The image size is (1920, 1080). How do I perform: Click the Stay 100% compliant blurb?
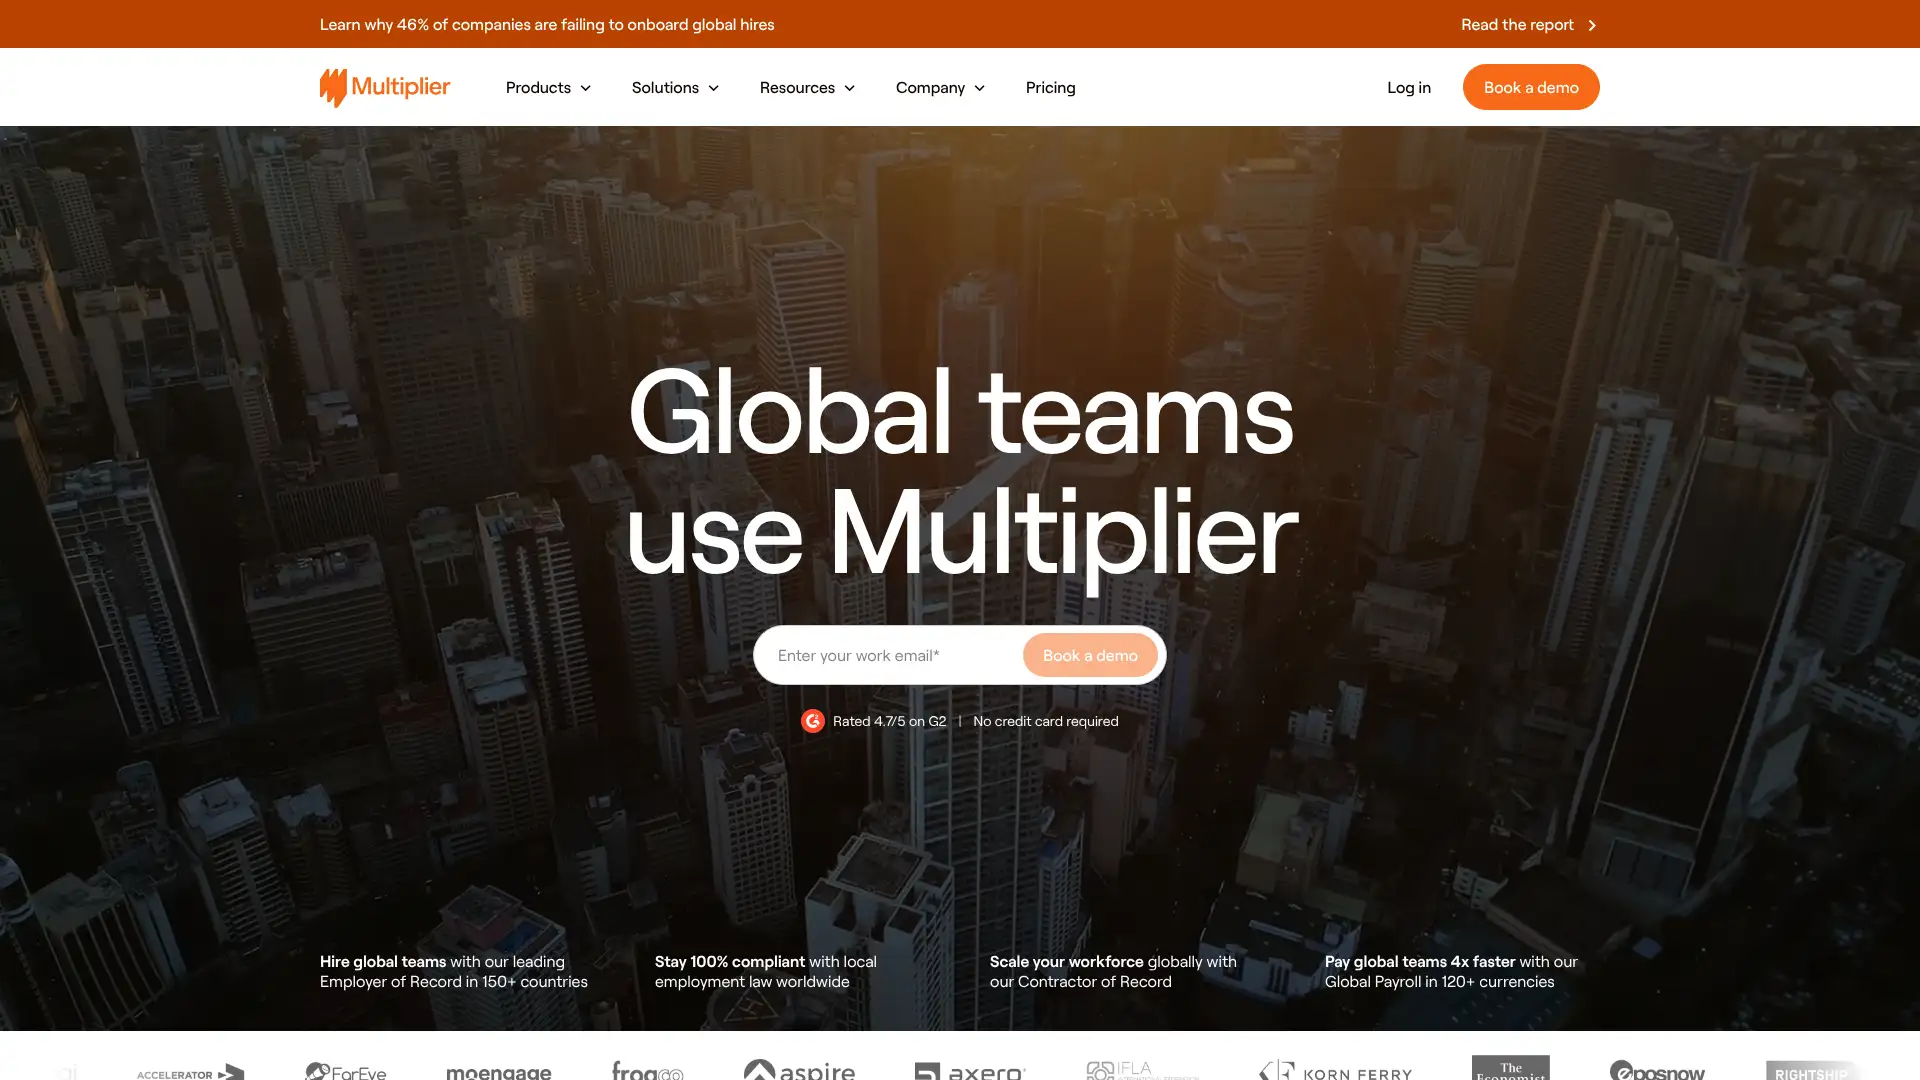coord(766,971)
